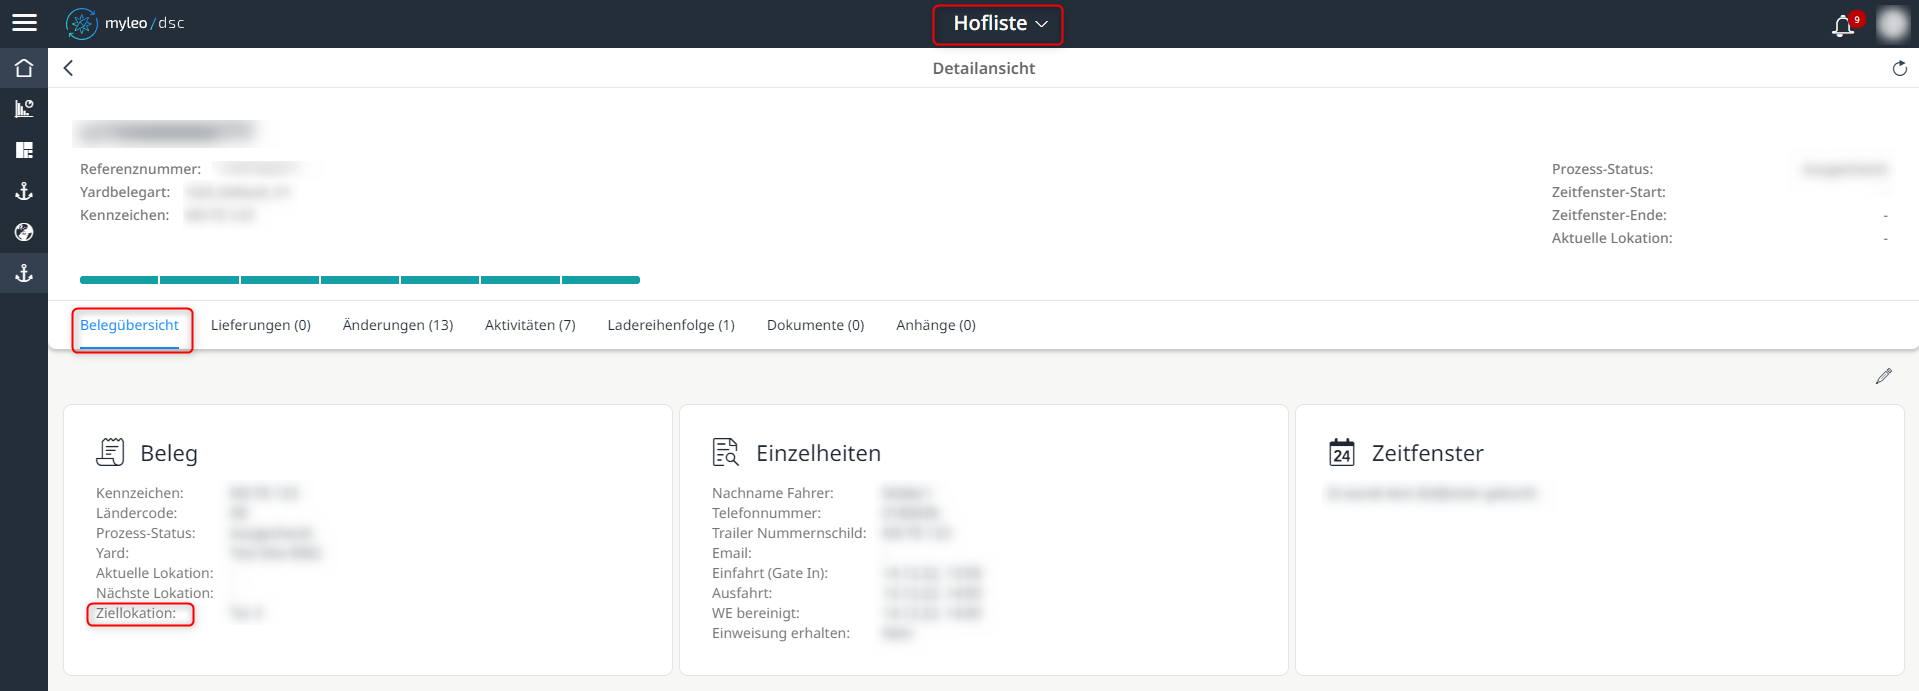Click the Nachname Fahrer label

773,493
